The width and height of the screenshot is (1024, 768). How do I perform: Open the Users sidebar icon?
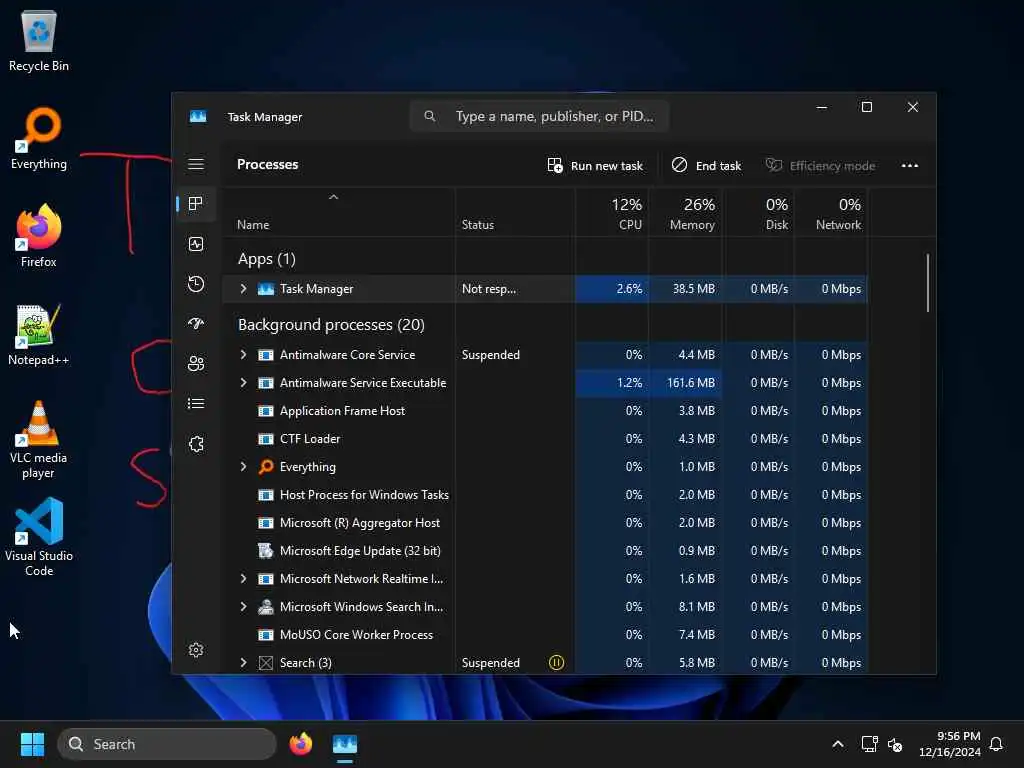point(196,364)
